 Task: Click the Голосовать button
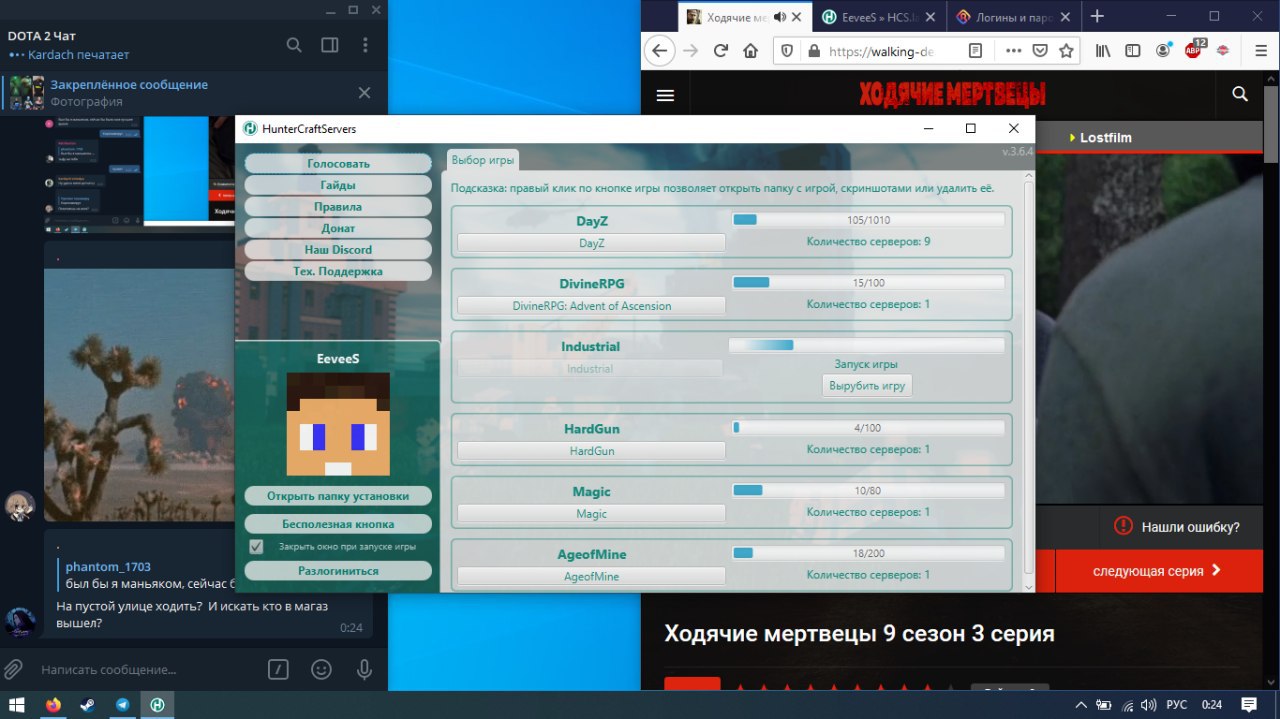[338, 163]
